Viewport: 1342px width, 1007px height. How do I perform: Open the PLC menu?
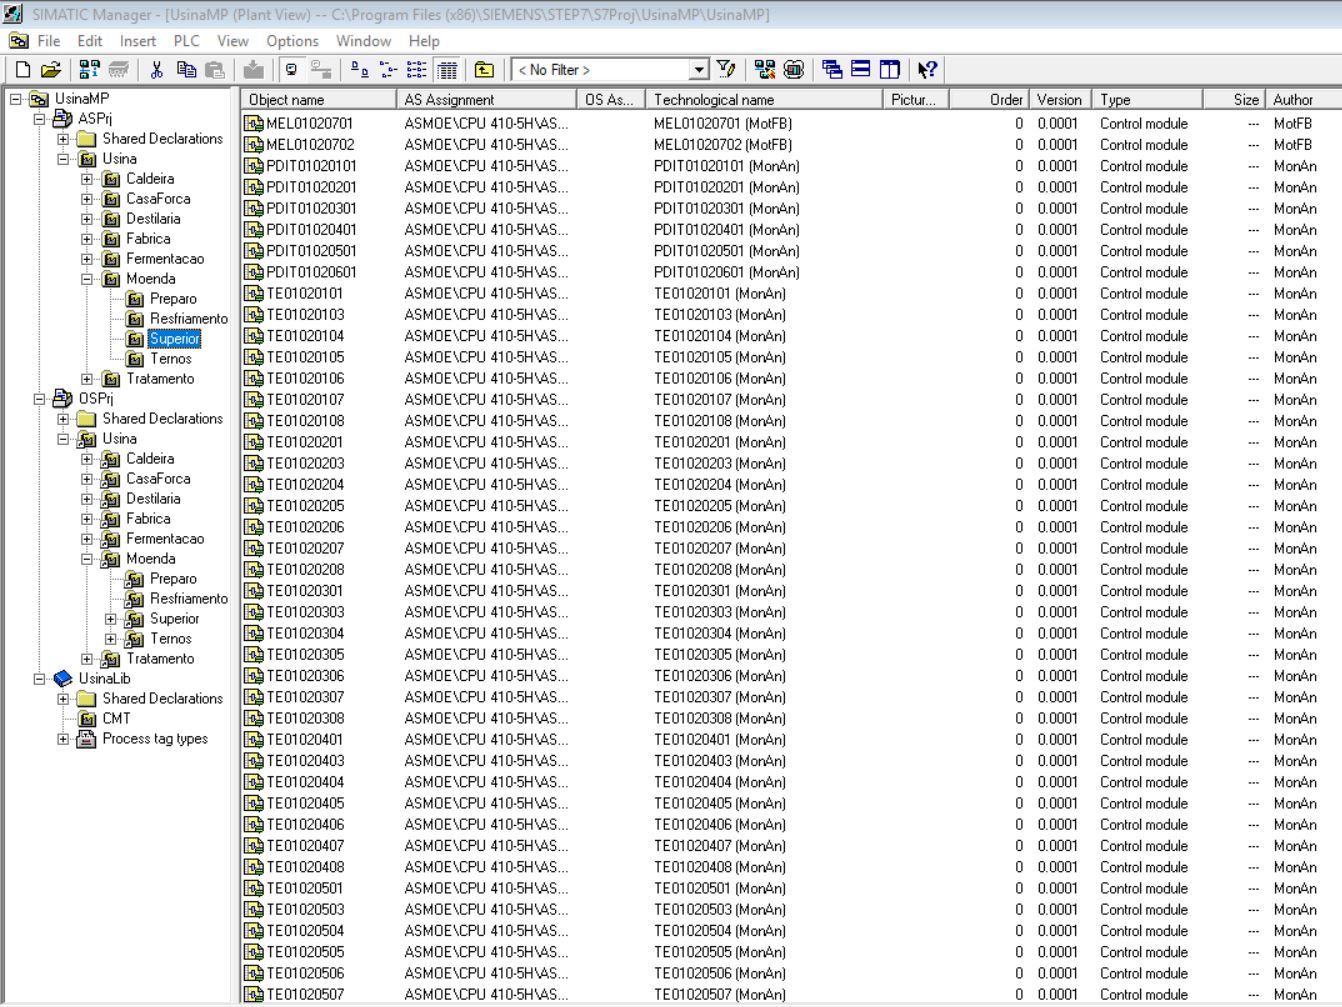(187, 41)
